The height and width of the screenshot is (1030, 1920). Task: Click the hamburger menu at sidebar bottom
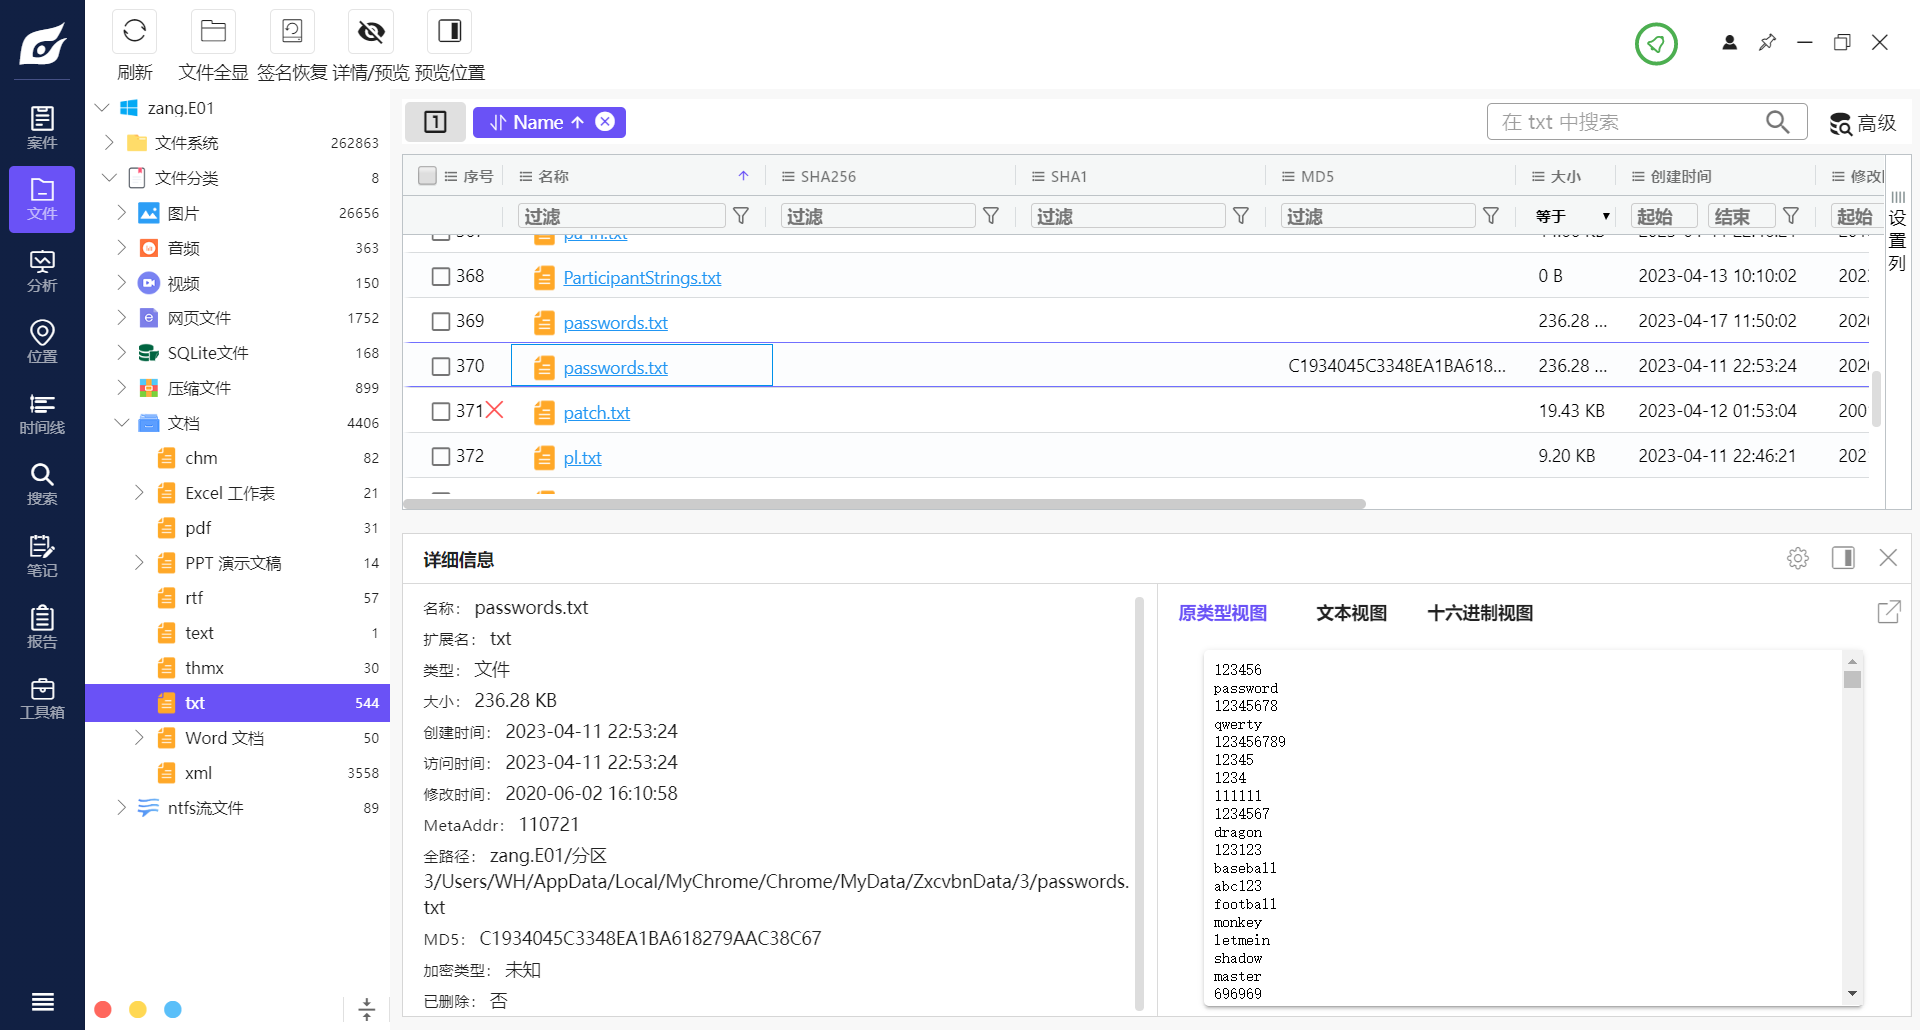coord(42,1001)
